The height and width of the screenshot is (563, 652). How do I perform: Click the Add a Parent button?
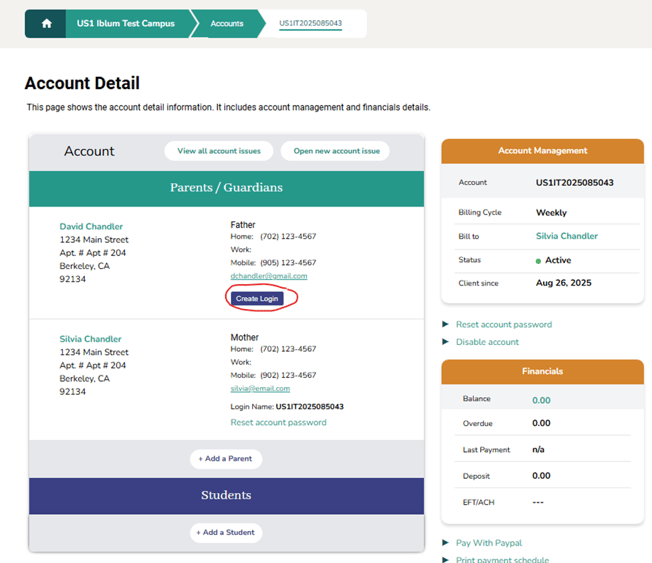click(x=226, y=459)
